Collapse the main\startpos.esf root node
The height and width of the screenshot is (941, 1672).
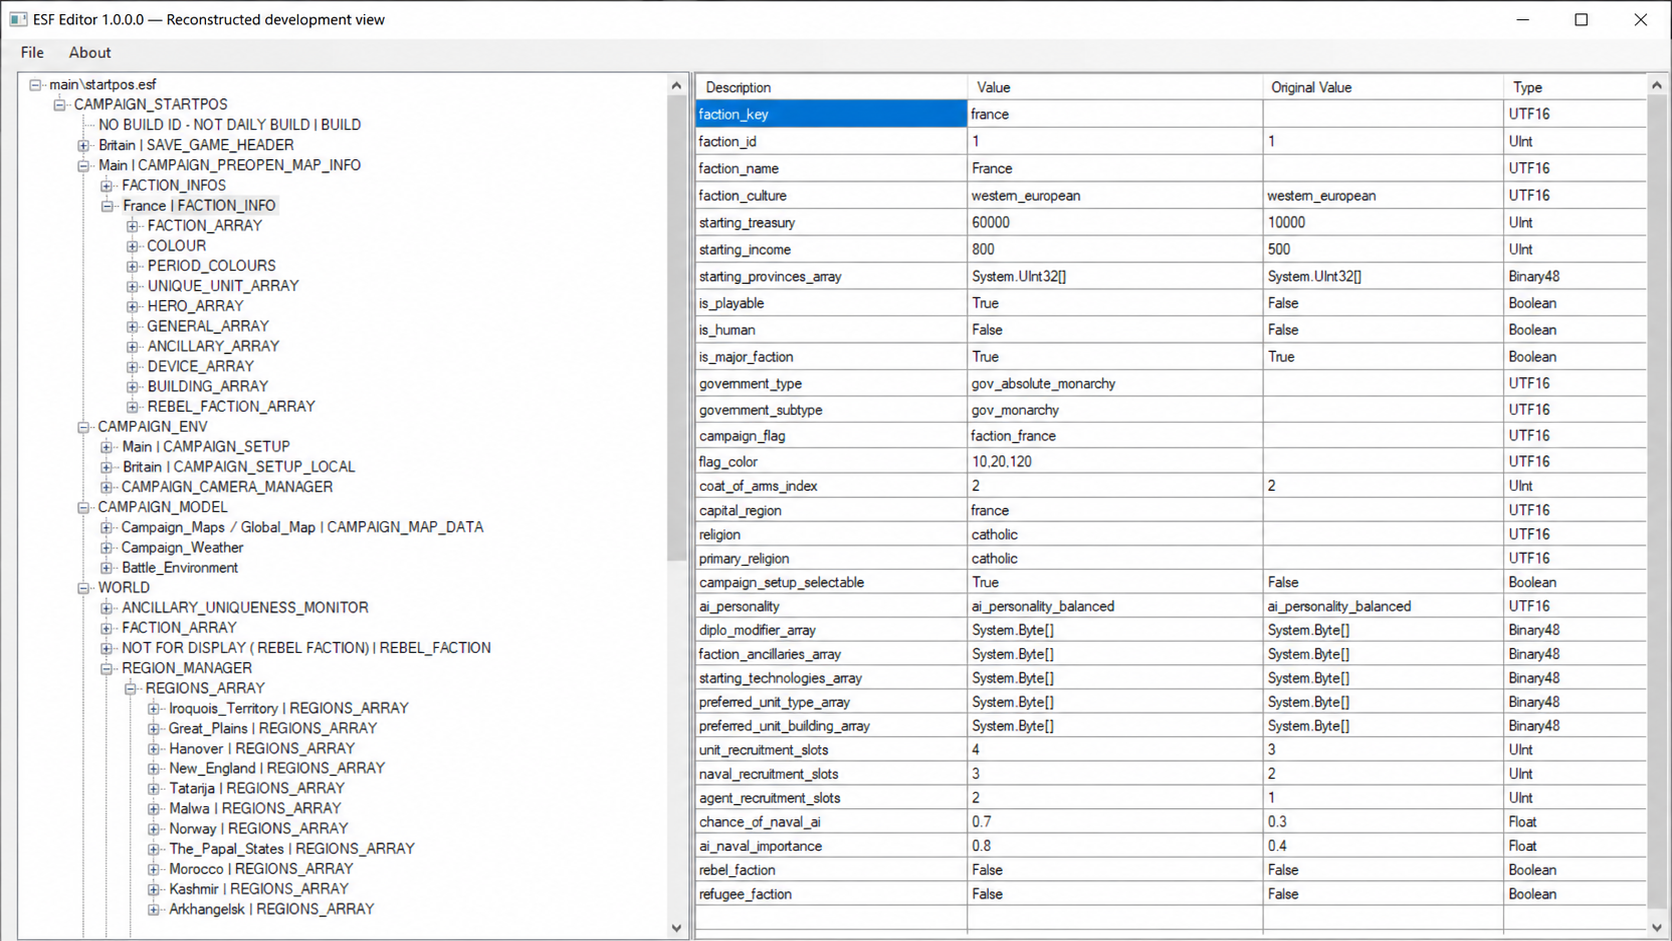click(x=36, y=85)
